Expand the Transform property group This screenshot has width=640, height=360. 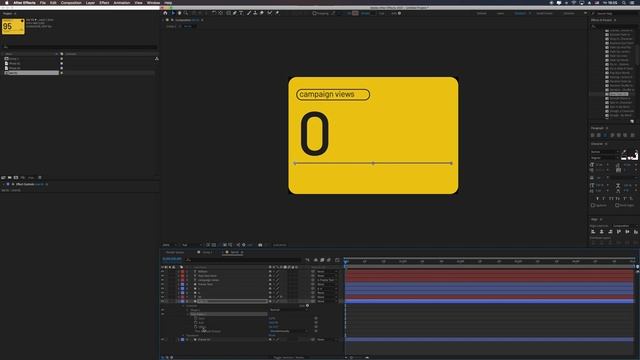coord(183,336)
